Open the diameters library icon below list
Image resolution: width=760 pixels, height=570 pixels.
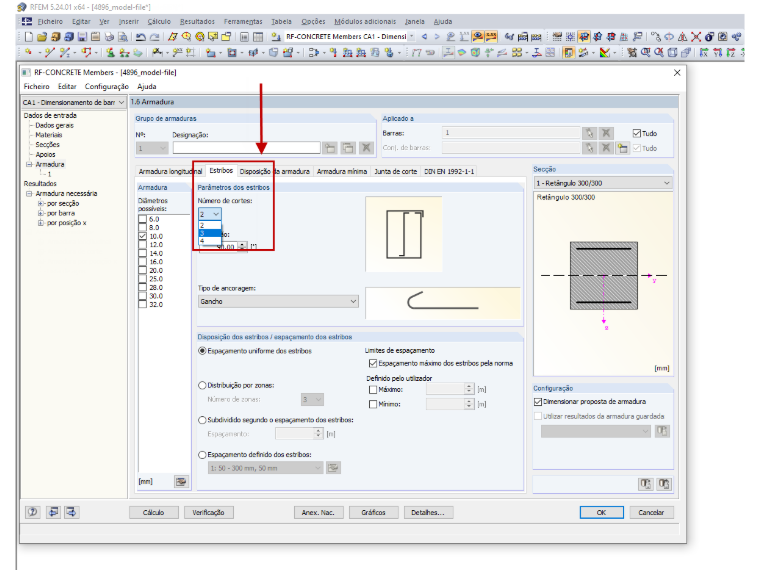[181, 481]
